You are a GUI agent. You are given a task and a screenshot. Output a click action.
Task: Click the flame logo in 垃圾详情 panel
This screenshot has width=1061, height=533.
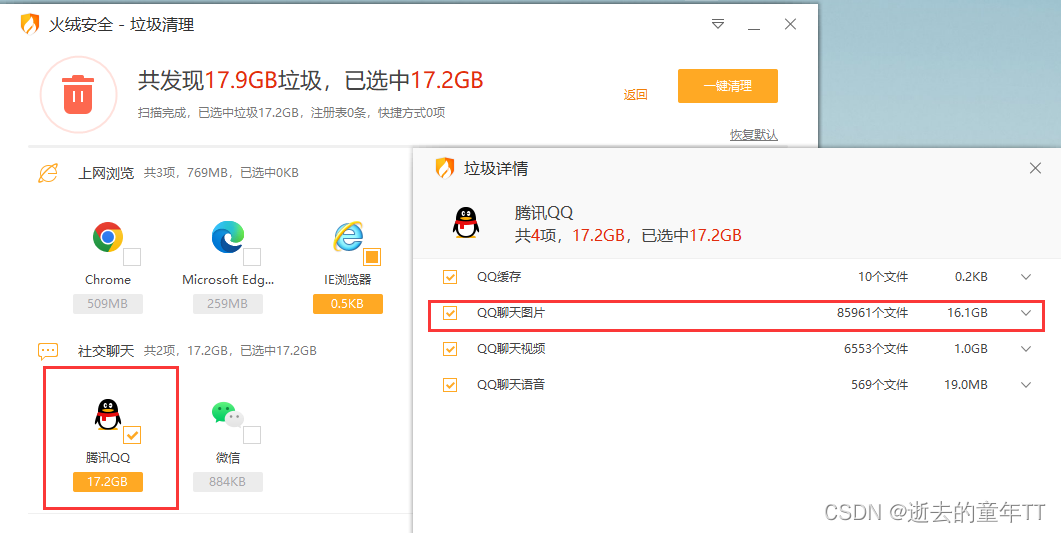445,168
